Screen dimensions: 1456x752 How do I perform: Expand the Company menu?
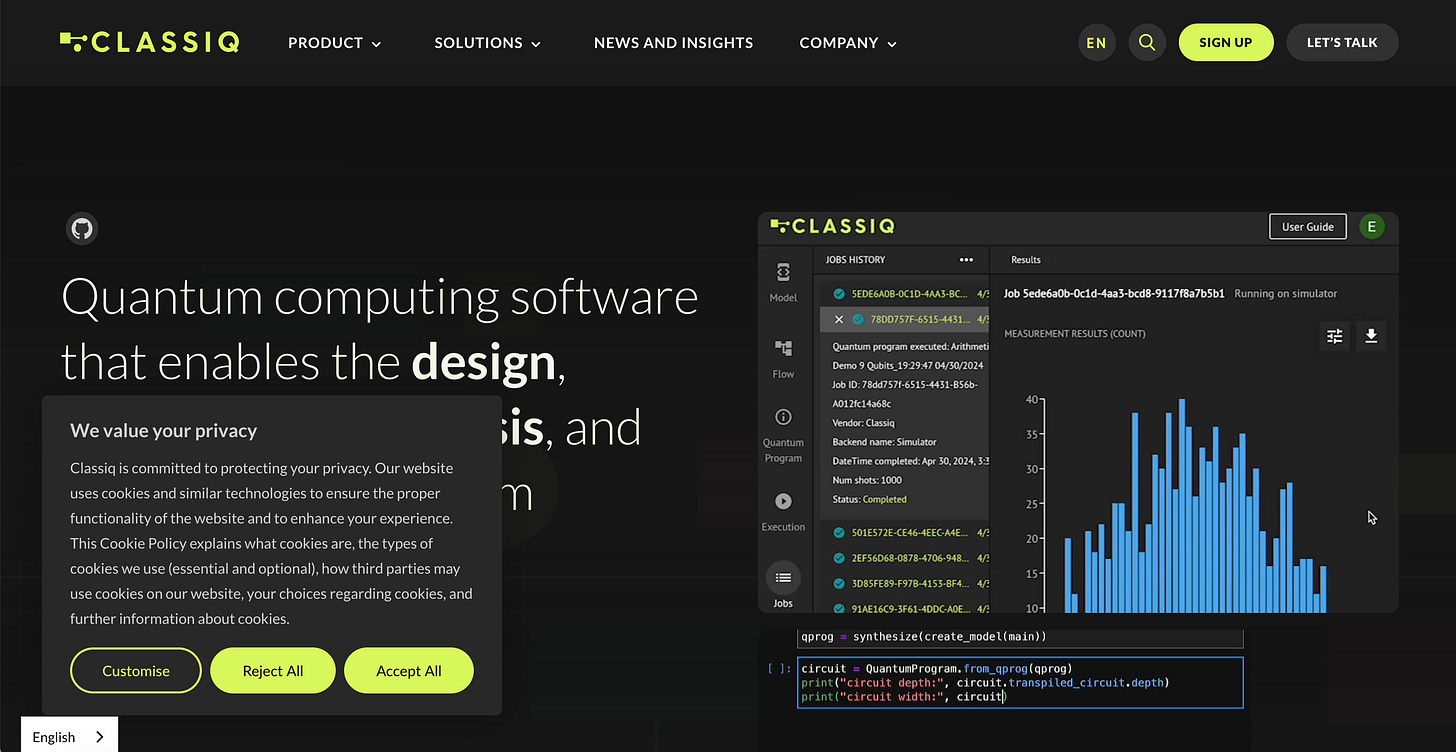click(x=848, y=43)
